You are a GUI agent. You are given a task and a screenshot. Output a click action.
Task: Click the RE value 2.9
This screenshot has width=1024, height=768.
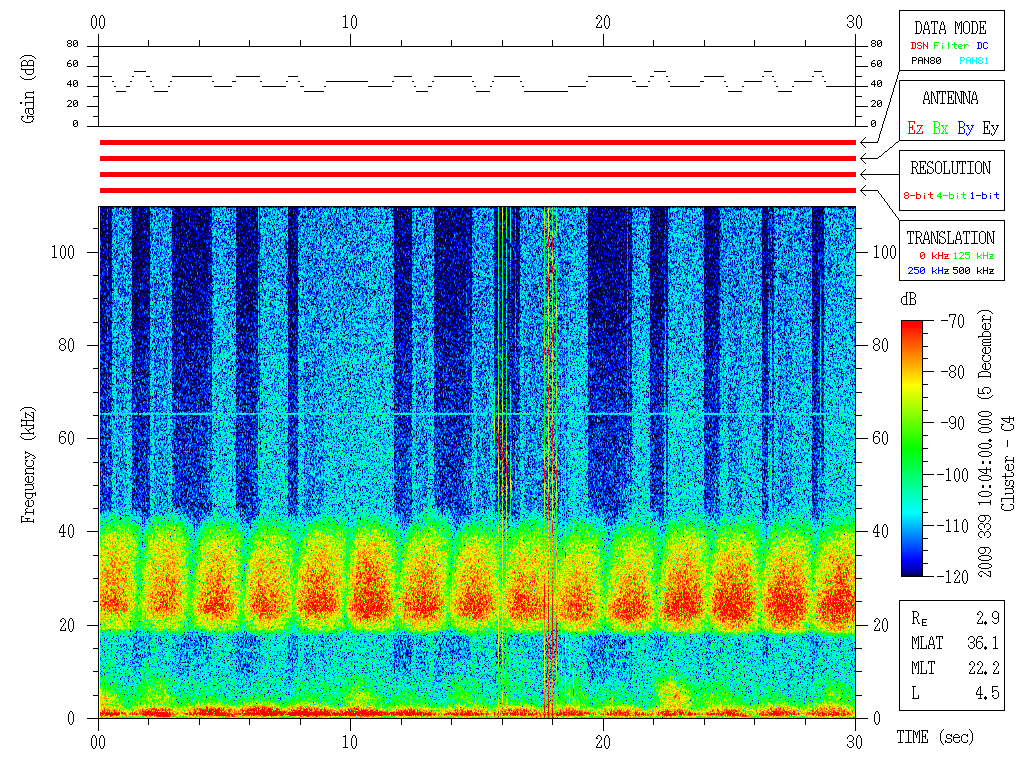point(987,618)
